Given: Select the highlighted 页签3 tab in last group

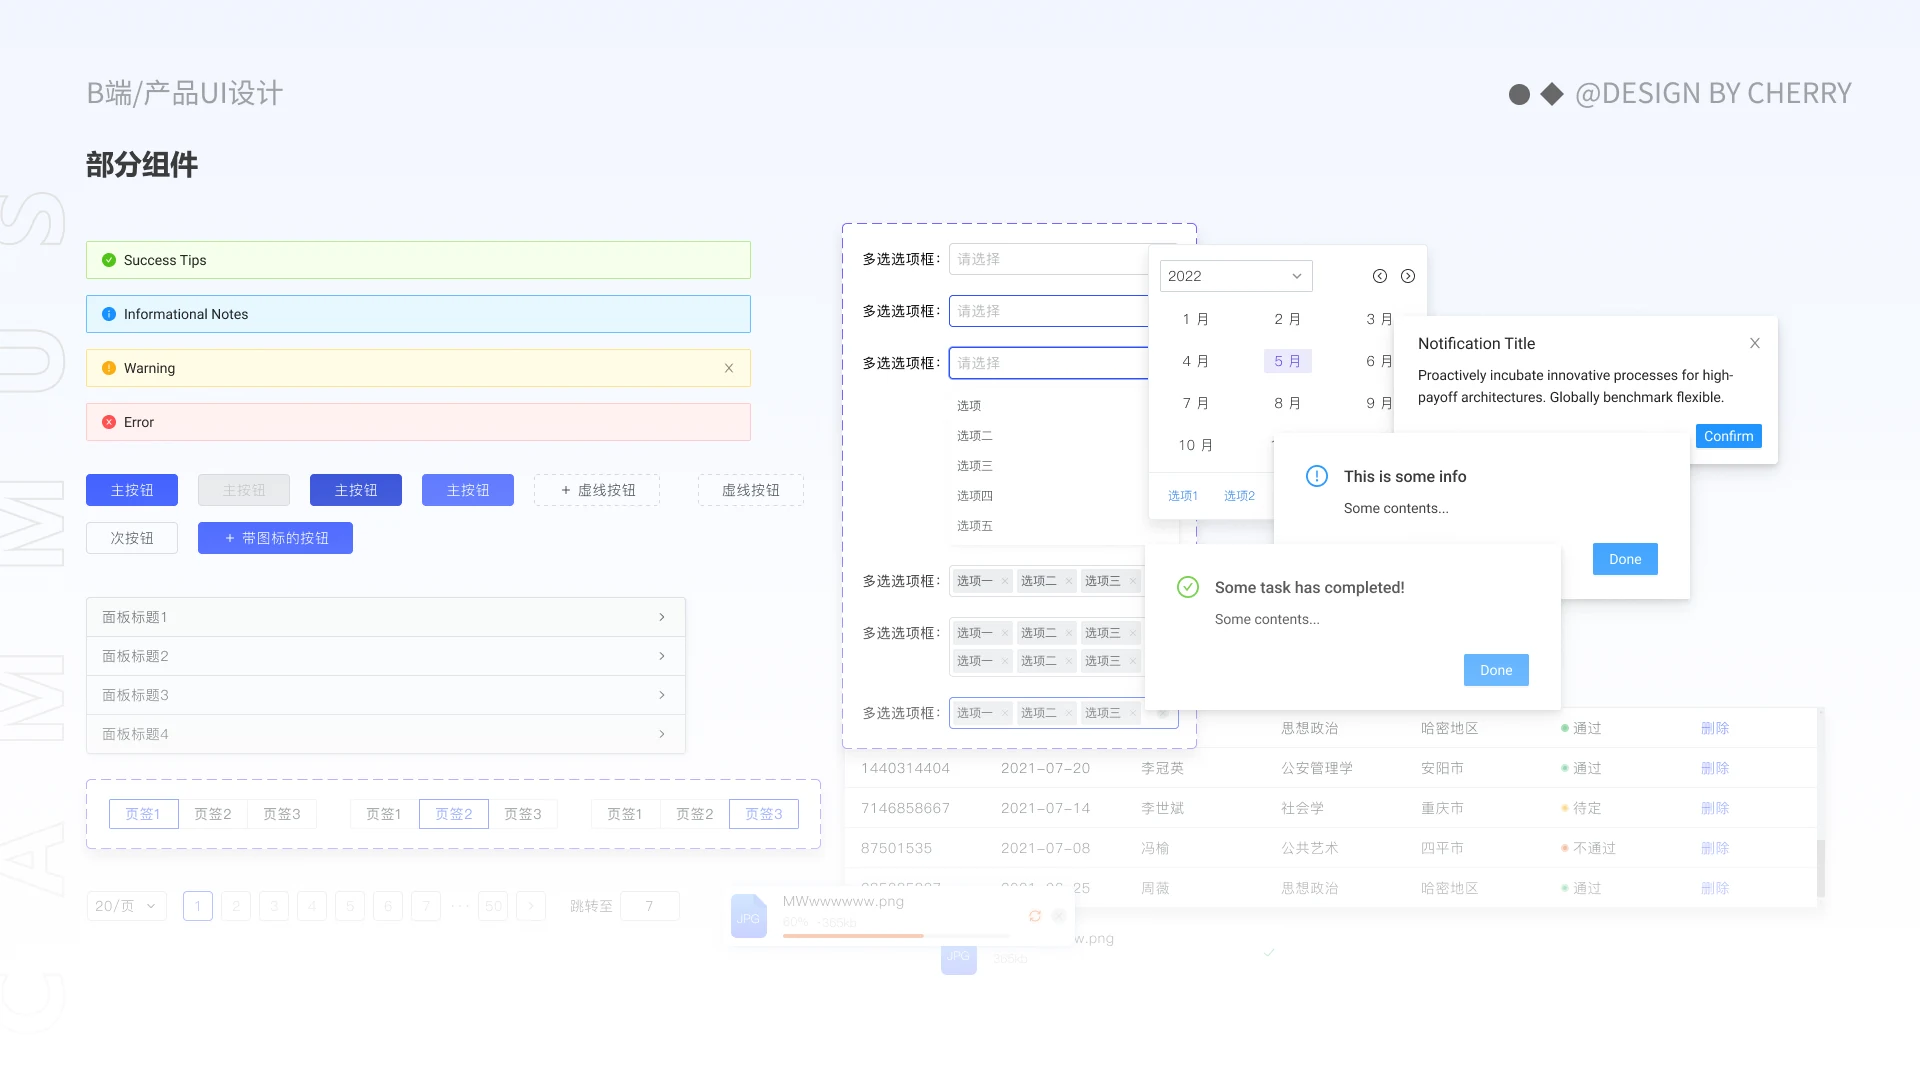Looking at the screenshot, I should (764, 814).
